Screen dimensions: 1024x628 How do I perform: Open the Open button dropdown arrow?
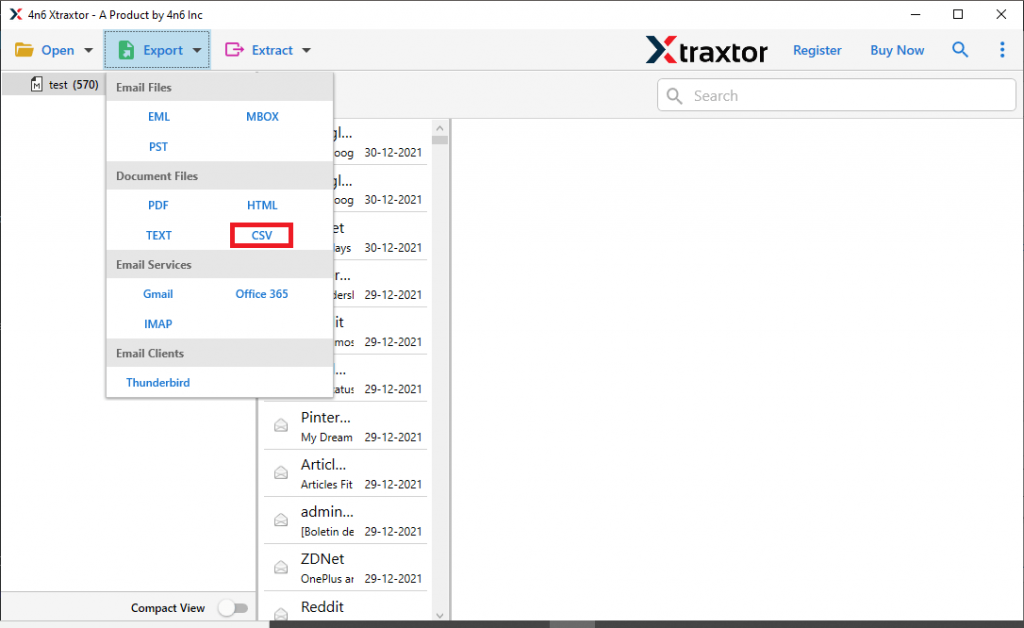click(x=88, y=49)
